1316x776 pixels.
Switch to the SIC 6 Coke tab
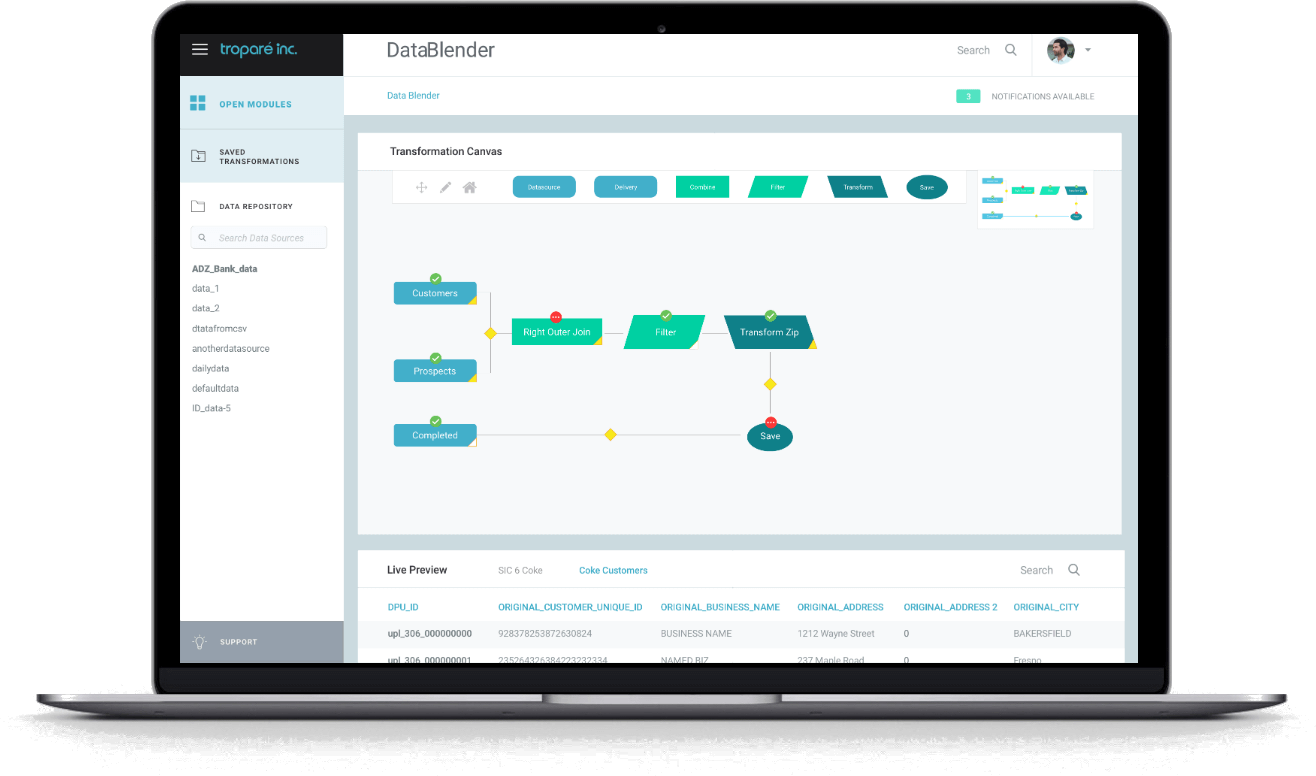(x=520, y=570)
